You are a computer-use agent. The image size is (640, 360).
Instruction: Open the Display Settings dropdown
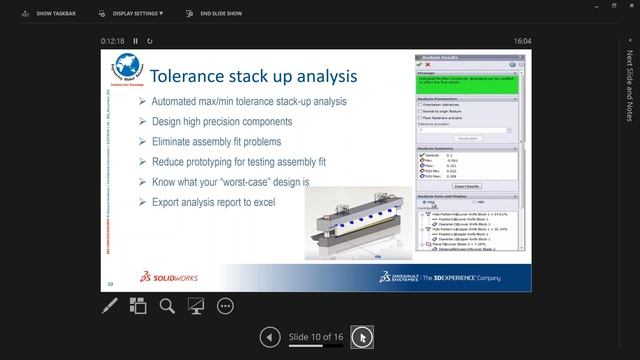point(138,13)
